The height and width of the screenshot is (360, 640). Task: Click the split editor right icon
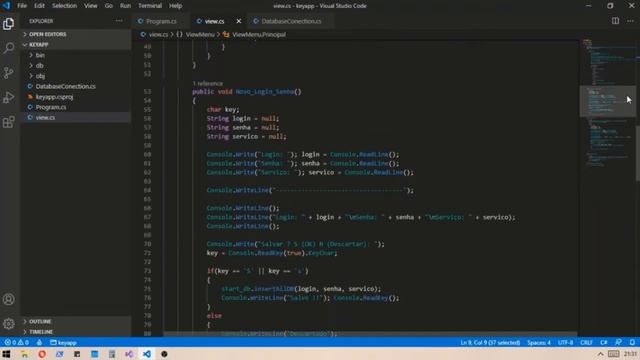pyautogui.click(x=615, y=21)
